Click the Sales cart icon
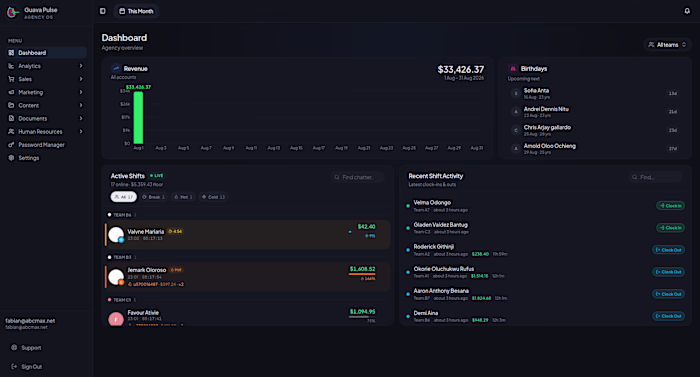This screenshot has width=700, height=377. coord(11,79)
